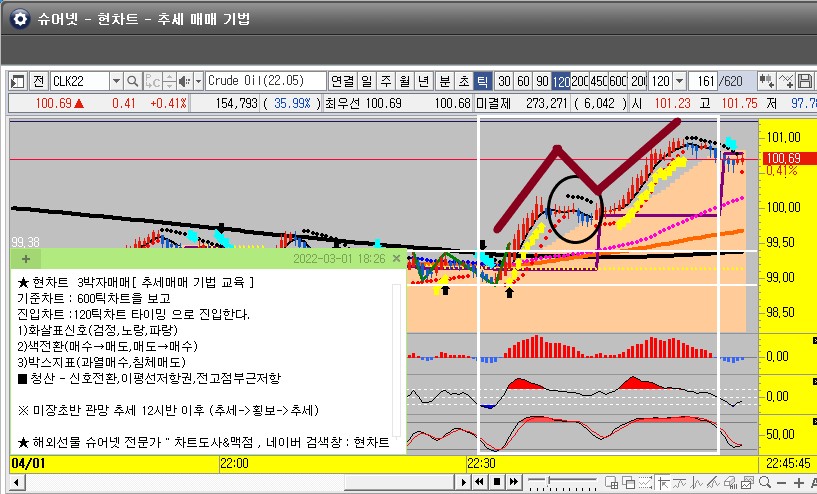Viewport: 817px width, 494px height.
Task: Set tick interval to 90
Action: [542, 81]
